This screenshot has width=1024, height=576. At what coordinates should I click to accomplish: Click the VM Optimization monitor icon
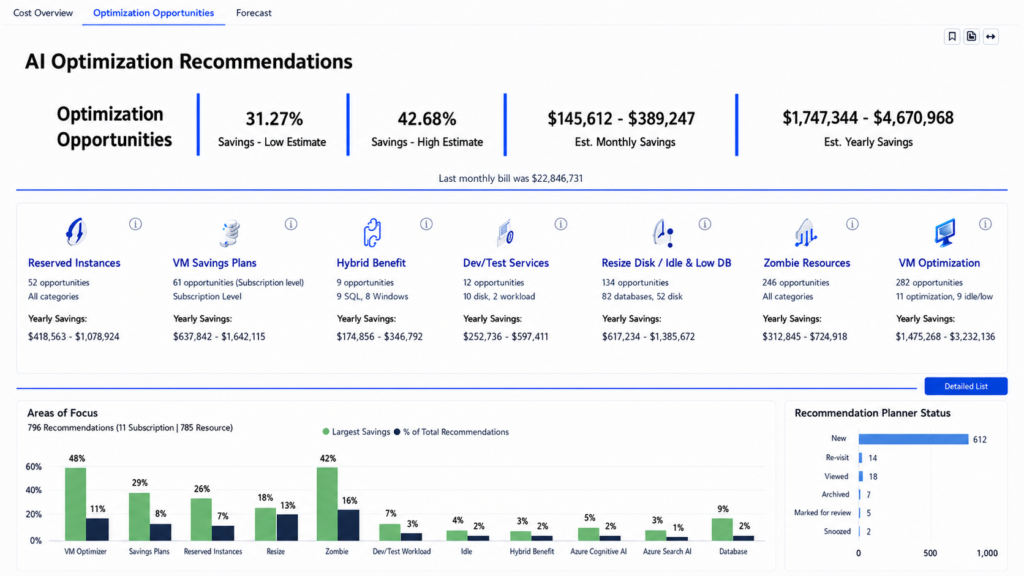click(x=944, y=232)
